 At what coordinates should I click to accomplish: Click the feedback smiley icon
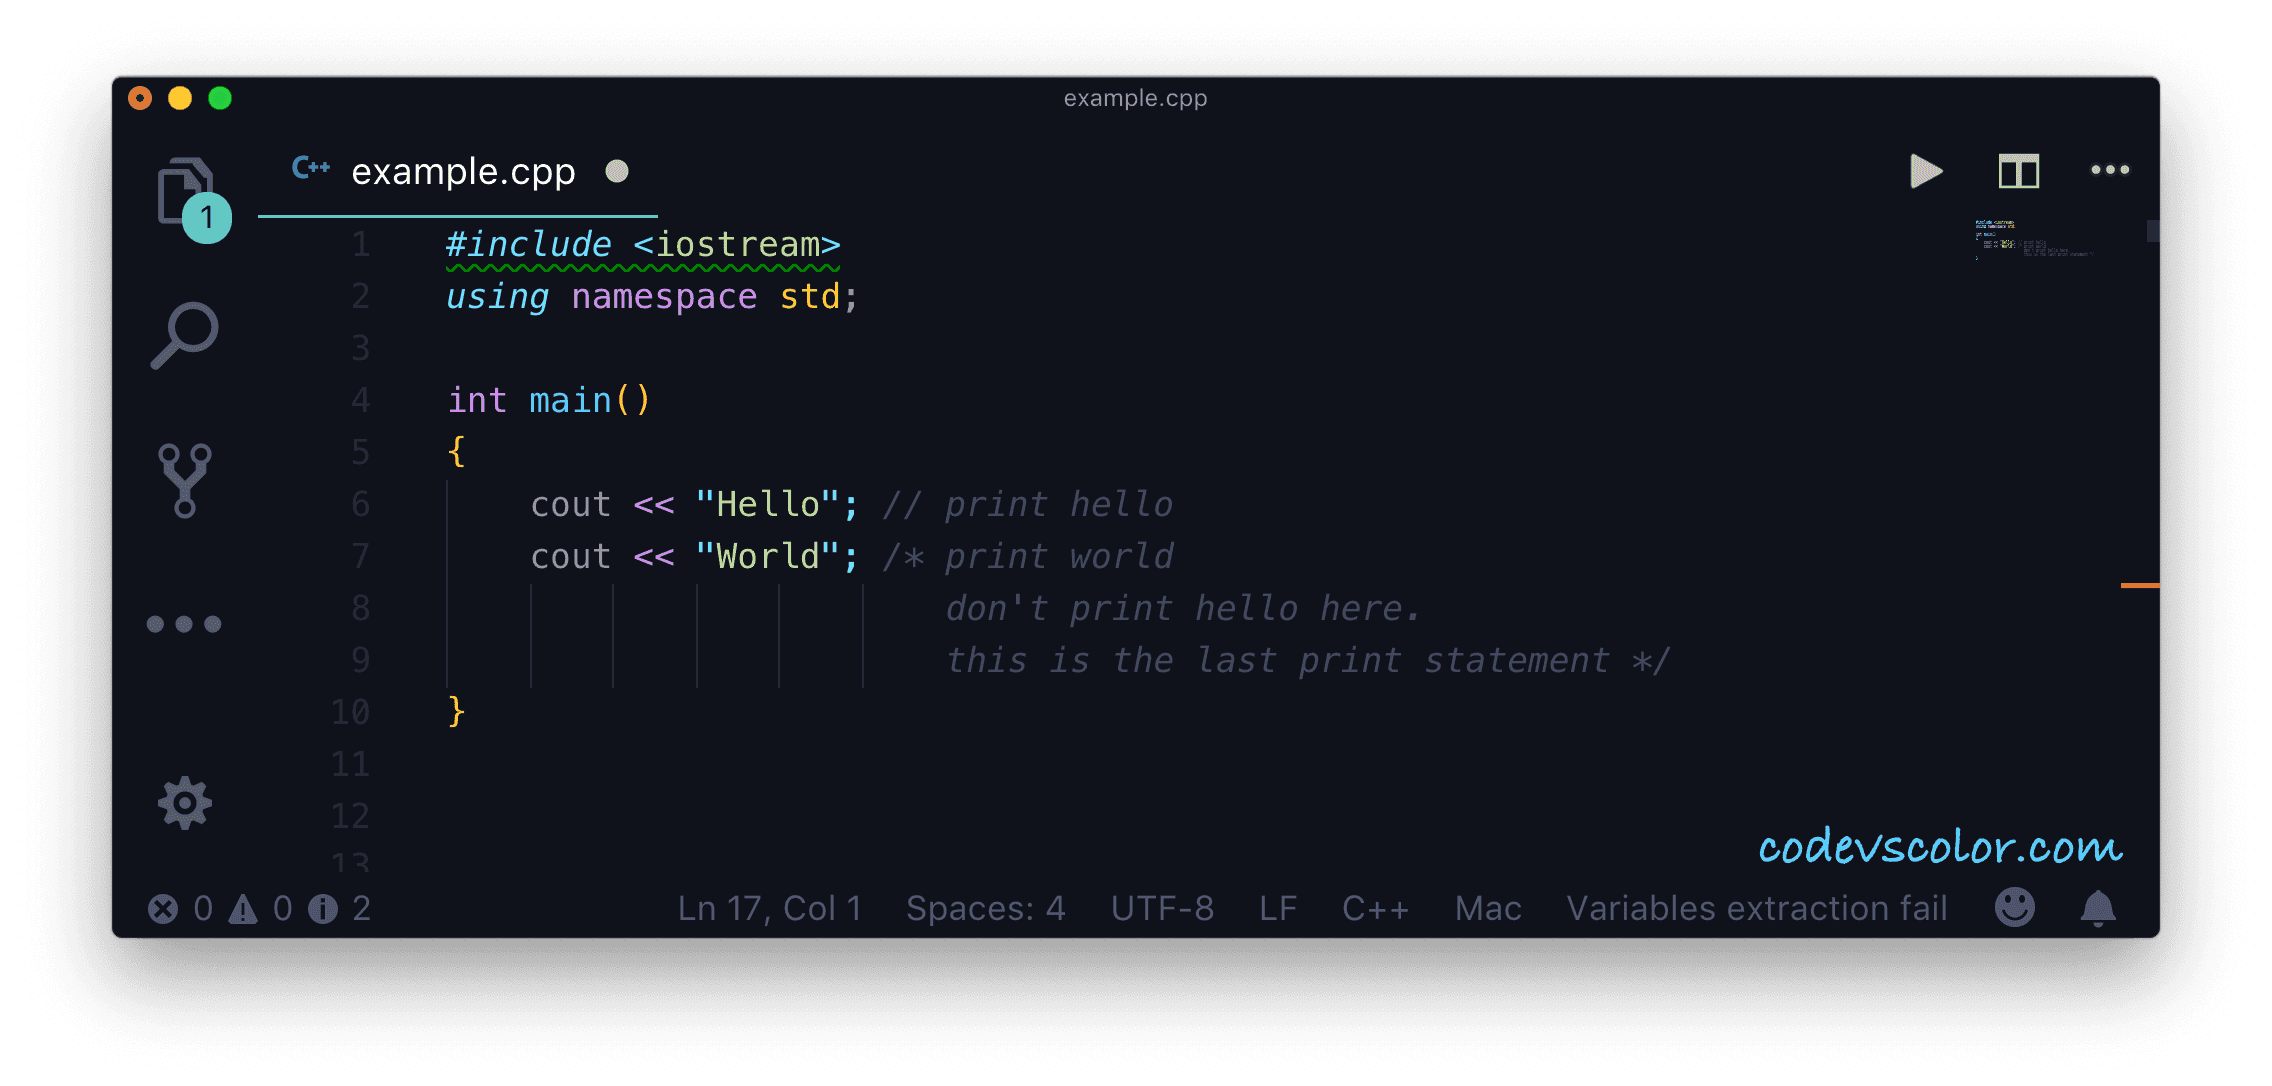tap(2014, 908)
